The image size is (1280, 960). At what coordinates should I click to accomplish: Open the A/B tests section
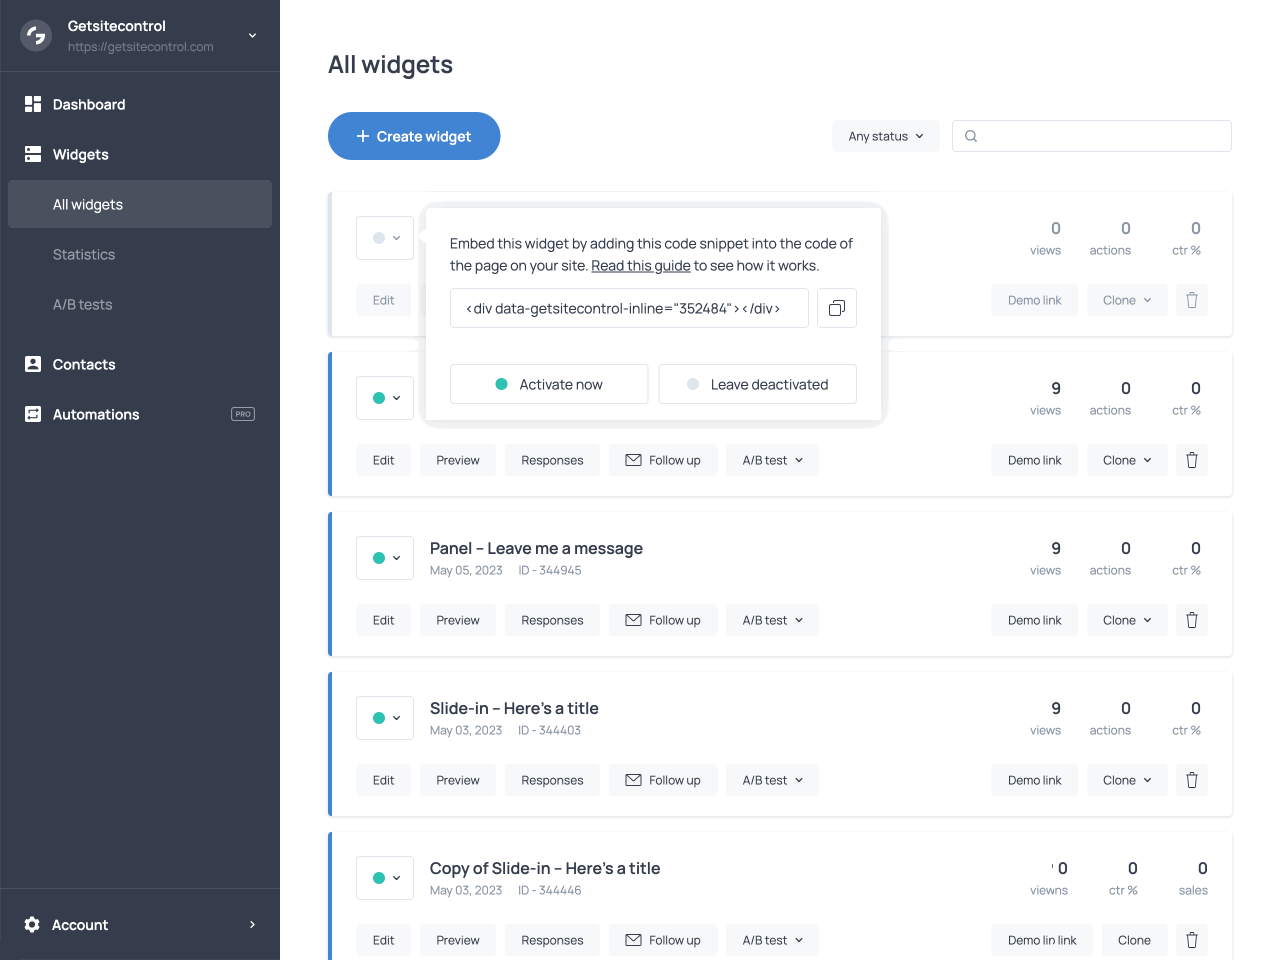pyautogui.click(x=80, y=304)
